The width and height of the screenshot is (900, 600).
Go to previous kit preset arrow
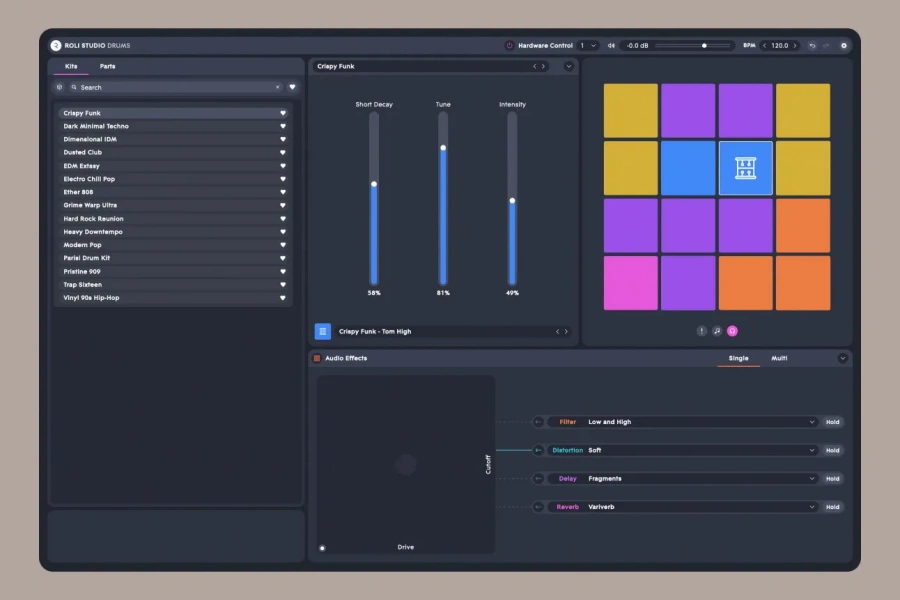tap(534, 67)
